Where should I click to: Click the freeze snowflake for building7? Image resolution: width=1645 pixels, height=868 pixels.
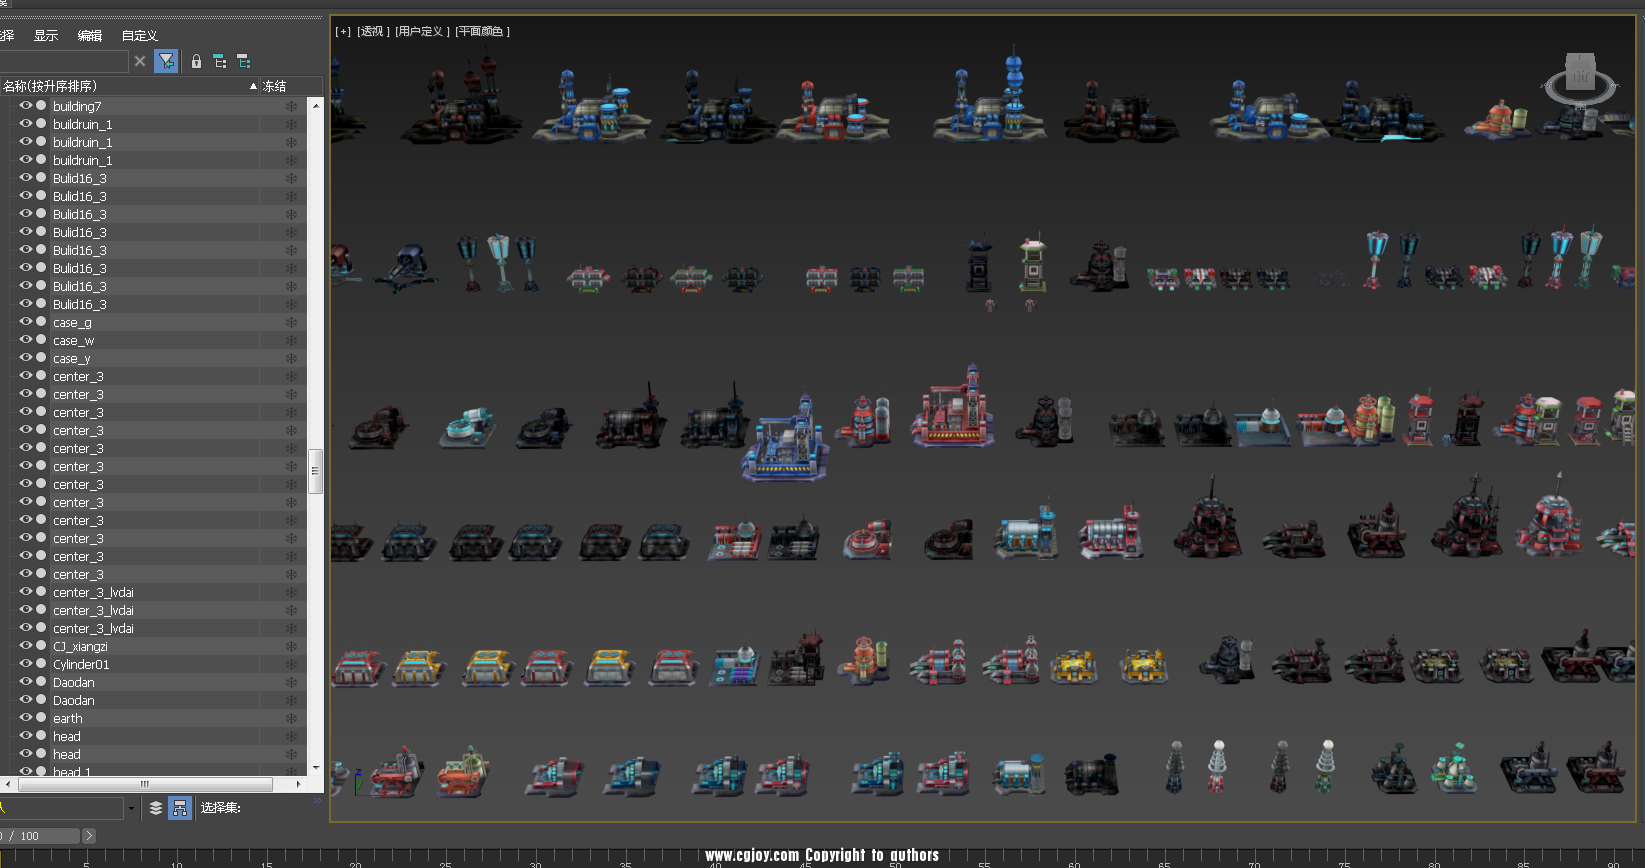coord(291,106)
